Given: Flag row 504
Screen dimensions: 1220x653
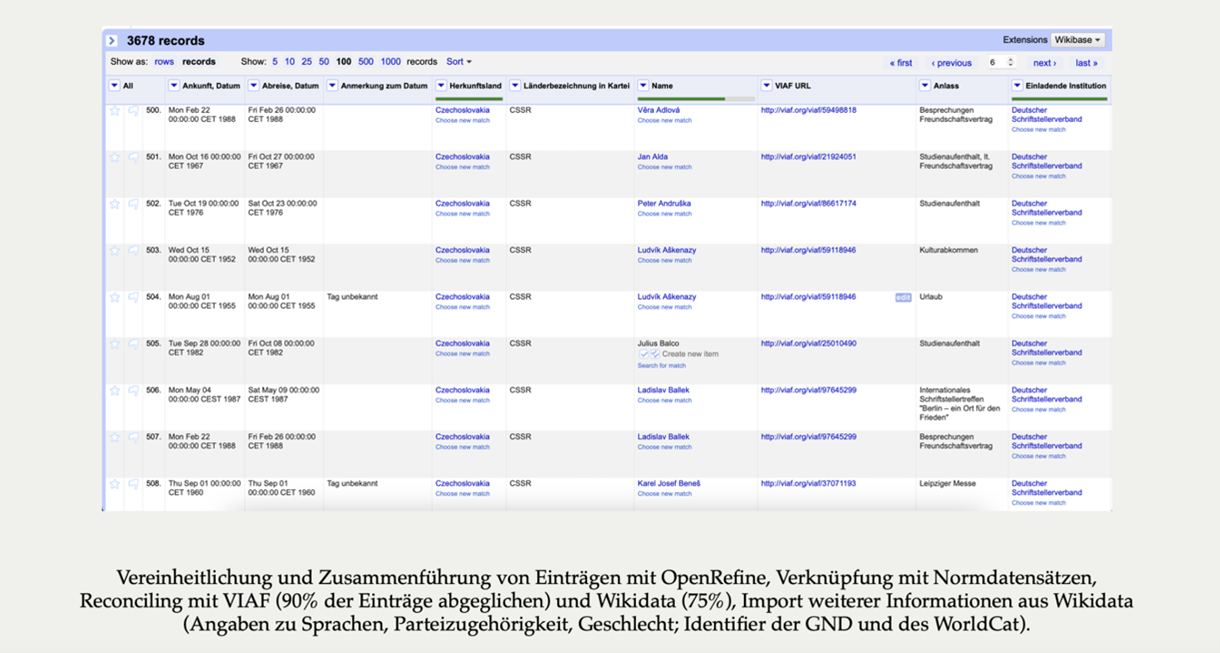Looking at the screenshot, I should tap(133, 298).
